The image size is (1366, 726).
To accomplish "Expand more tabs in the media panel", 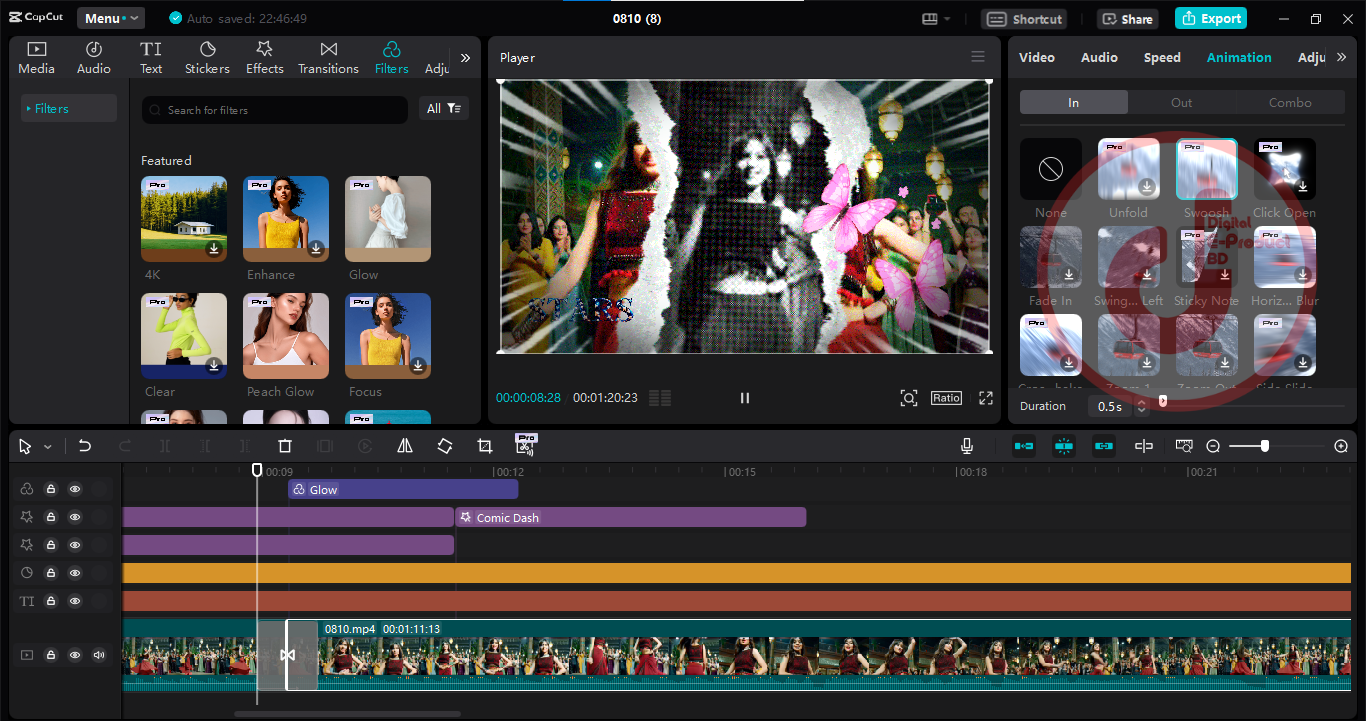I will tap(465, 58).
